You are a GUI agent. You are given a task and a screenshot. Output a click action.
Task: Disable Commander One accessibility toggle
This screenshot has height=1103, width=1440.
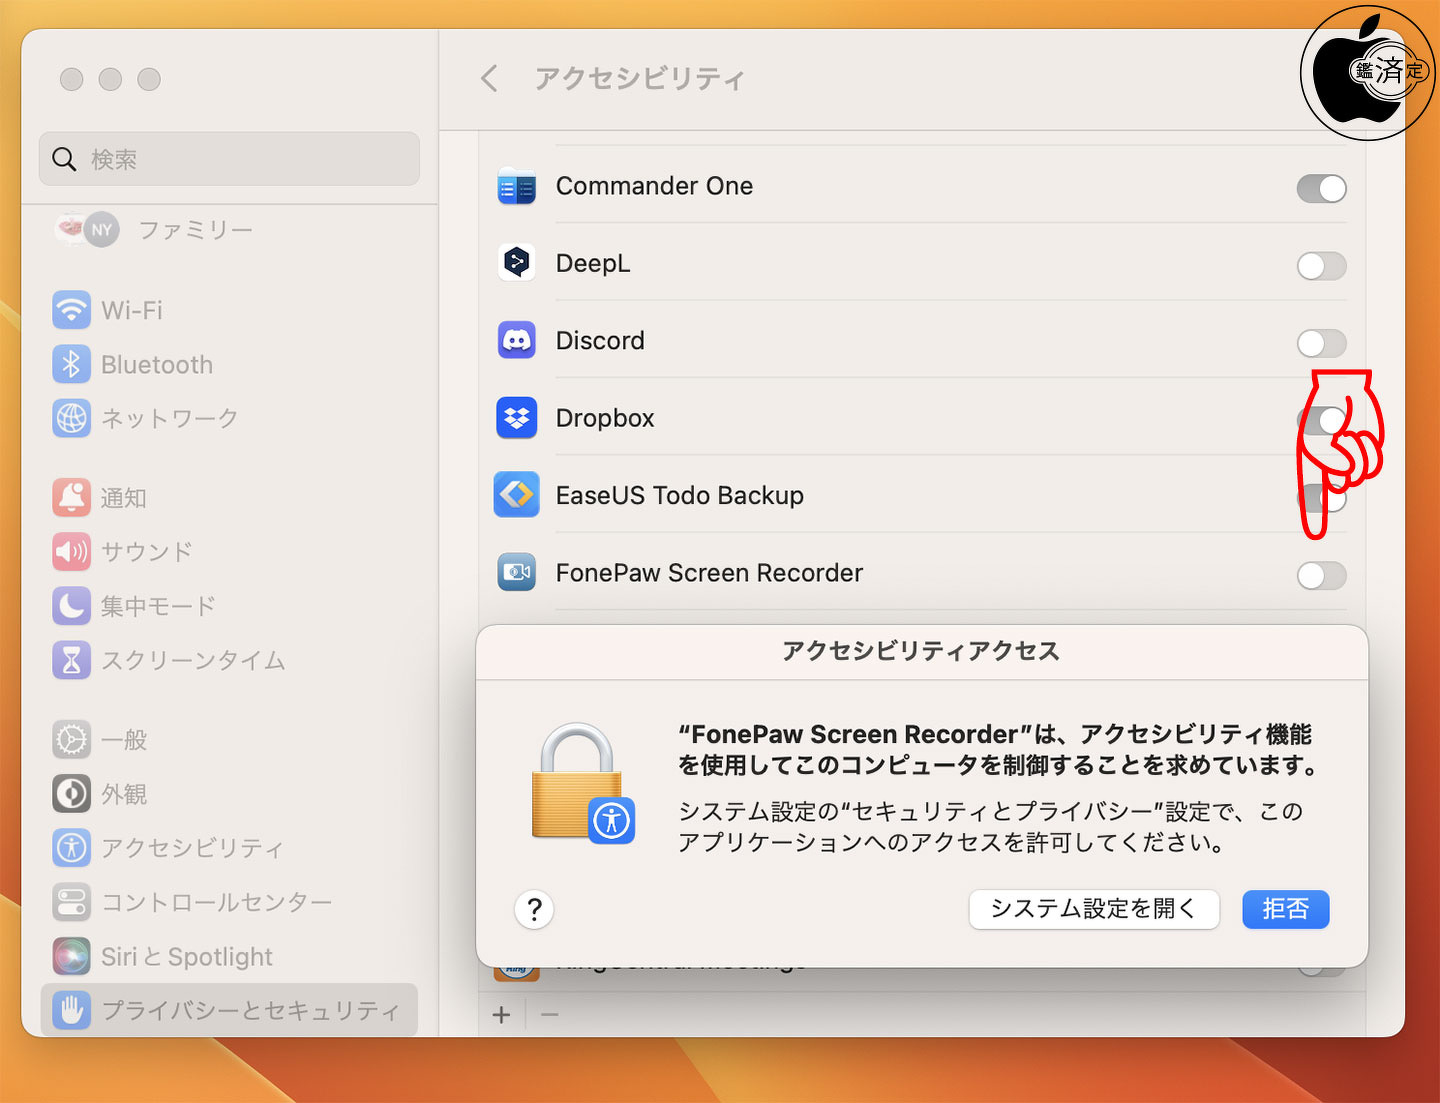click(1321, 188)
